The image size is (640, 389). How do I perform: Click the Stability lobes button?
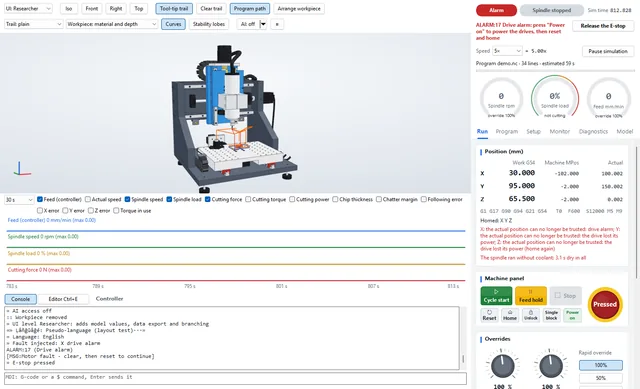(209, 24)
